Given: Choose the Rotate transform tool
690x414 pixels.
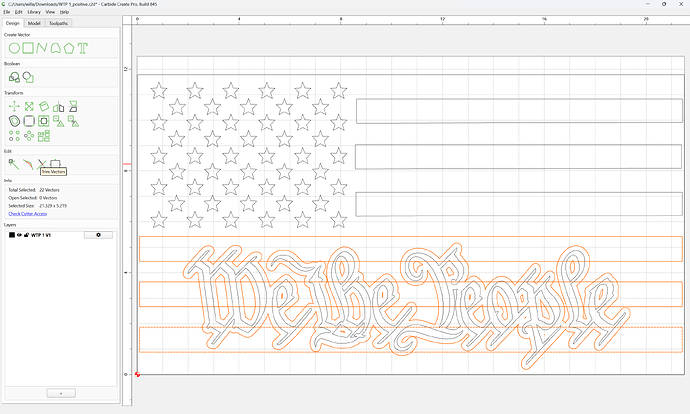Looking at the screenshot, I should (x=44, y=106).
